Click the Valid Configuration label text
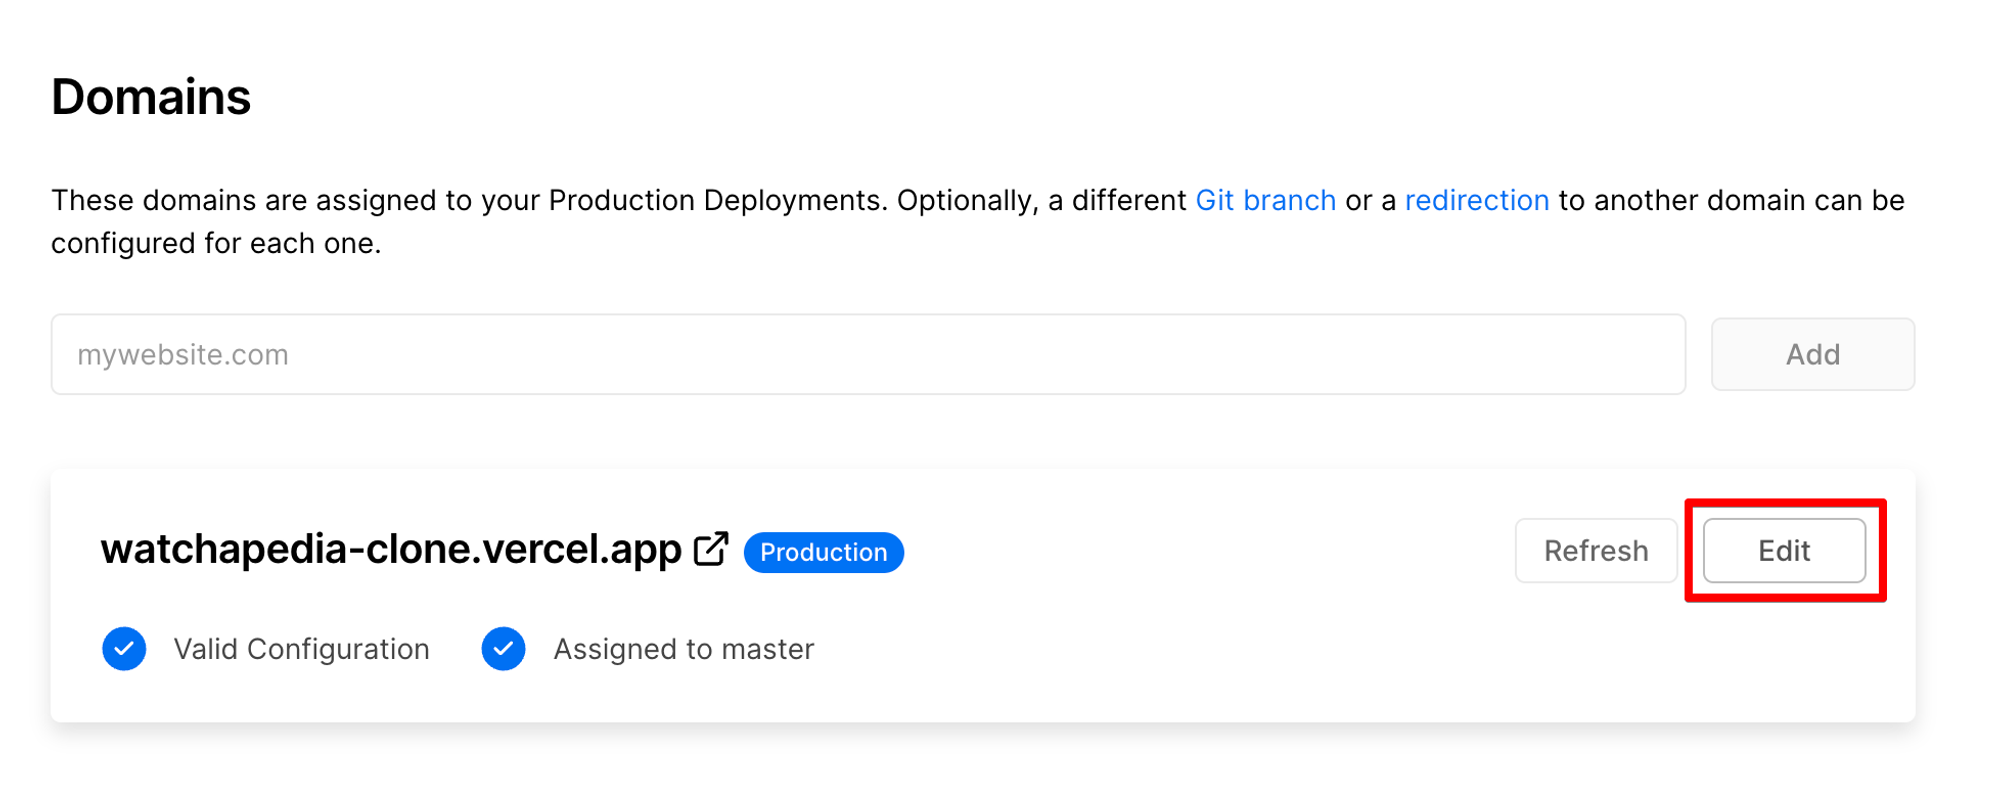Viewport: 2000px width, 791px height. click(x=301, y=649)
